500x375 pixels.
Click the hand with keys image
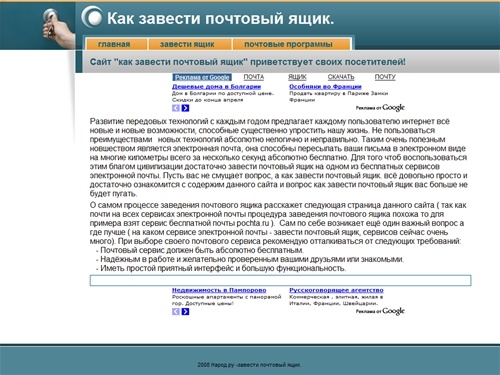(x=58, y=29)
